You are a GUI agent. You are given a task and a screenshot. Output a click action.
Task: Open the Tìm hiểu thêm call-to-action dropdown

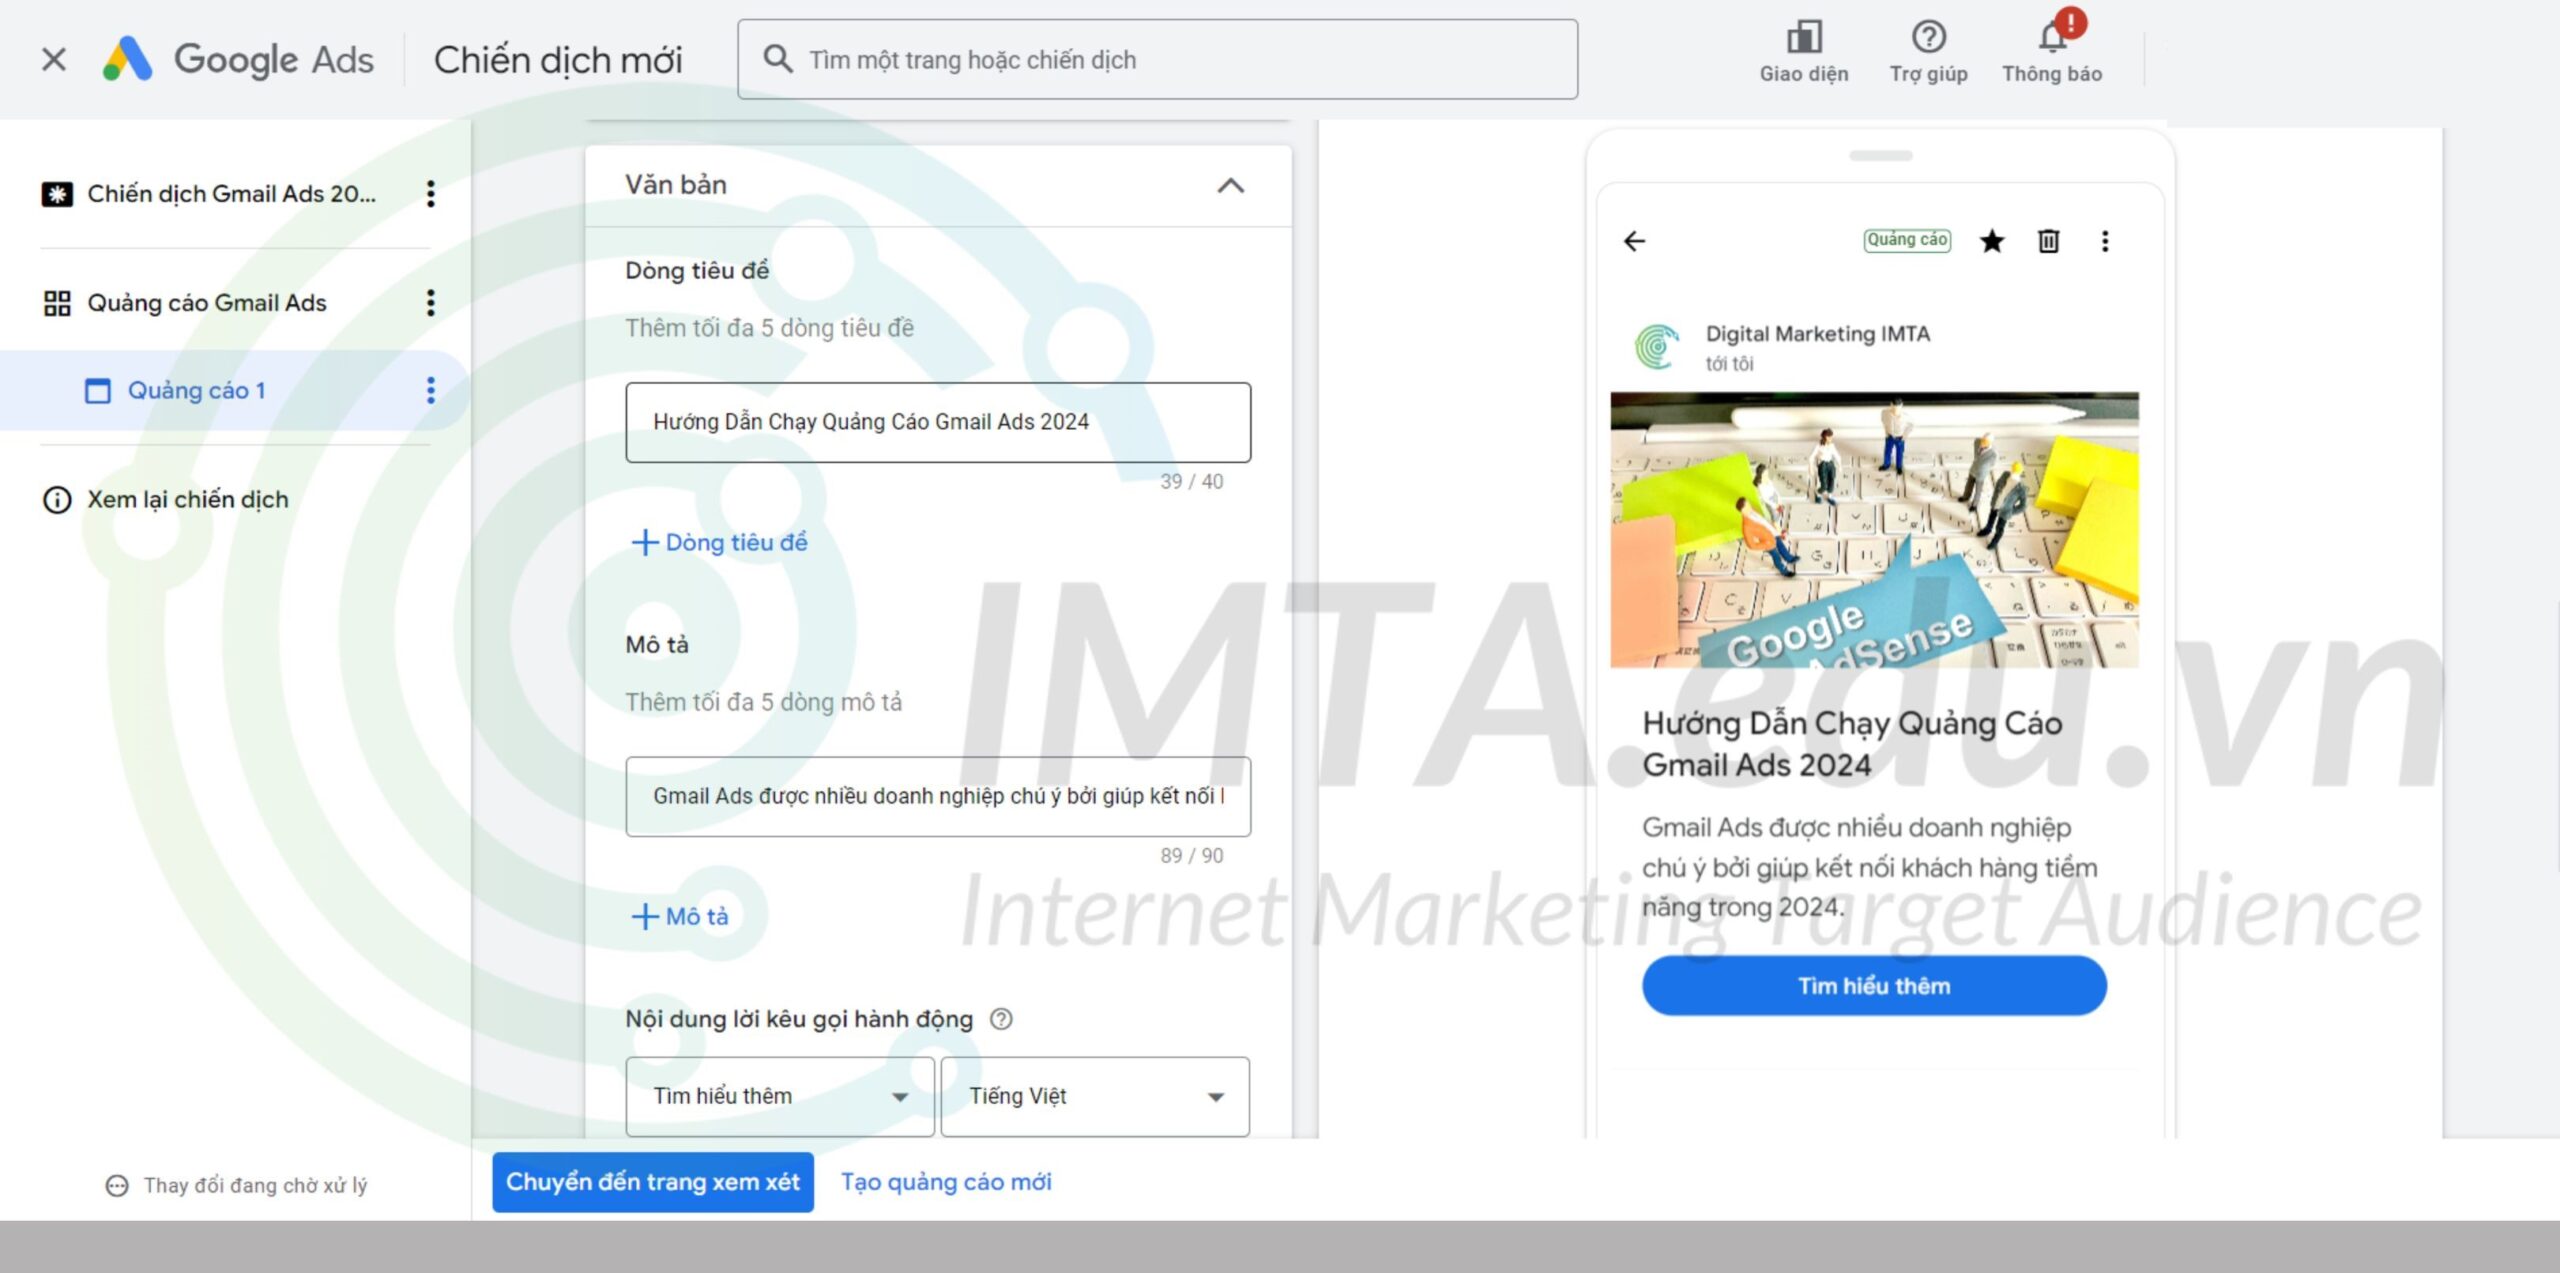click(x=780, y=1096)
